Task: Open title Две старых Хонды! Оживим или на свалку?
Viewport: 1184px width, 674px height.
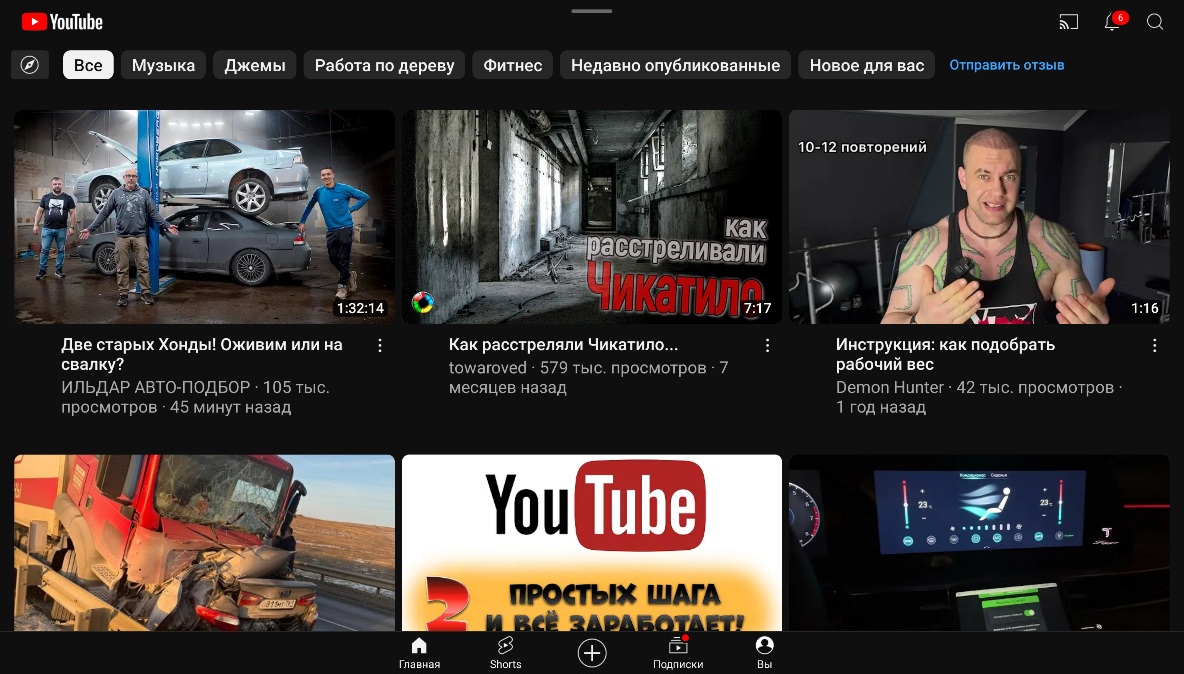Action: [x=202, y=354]
